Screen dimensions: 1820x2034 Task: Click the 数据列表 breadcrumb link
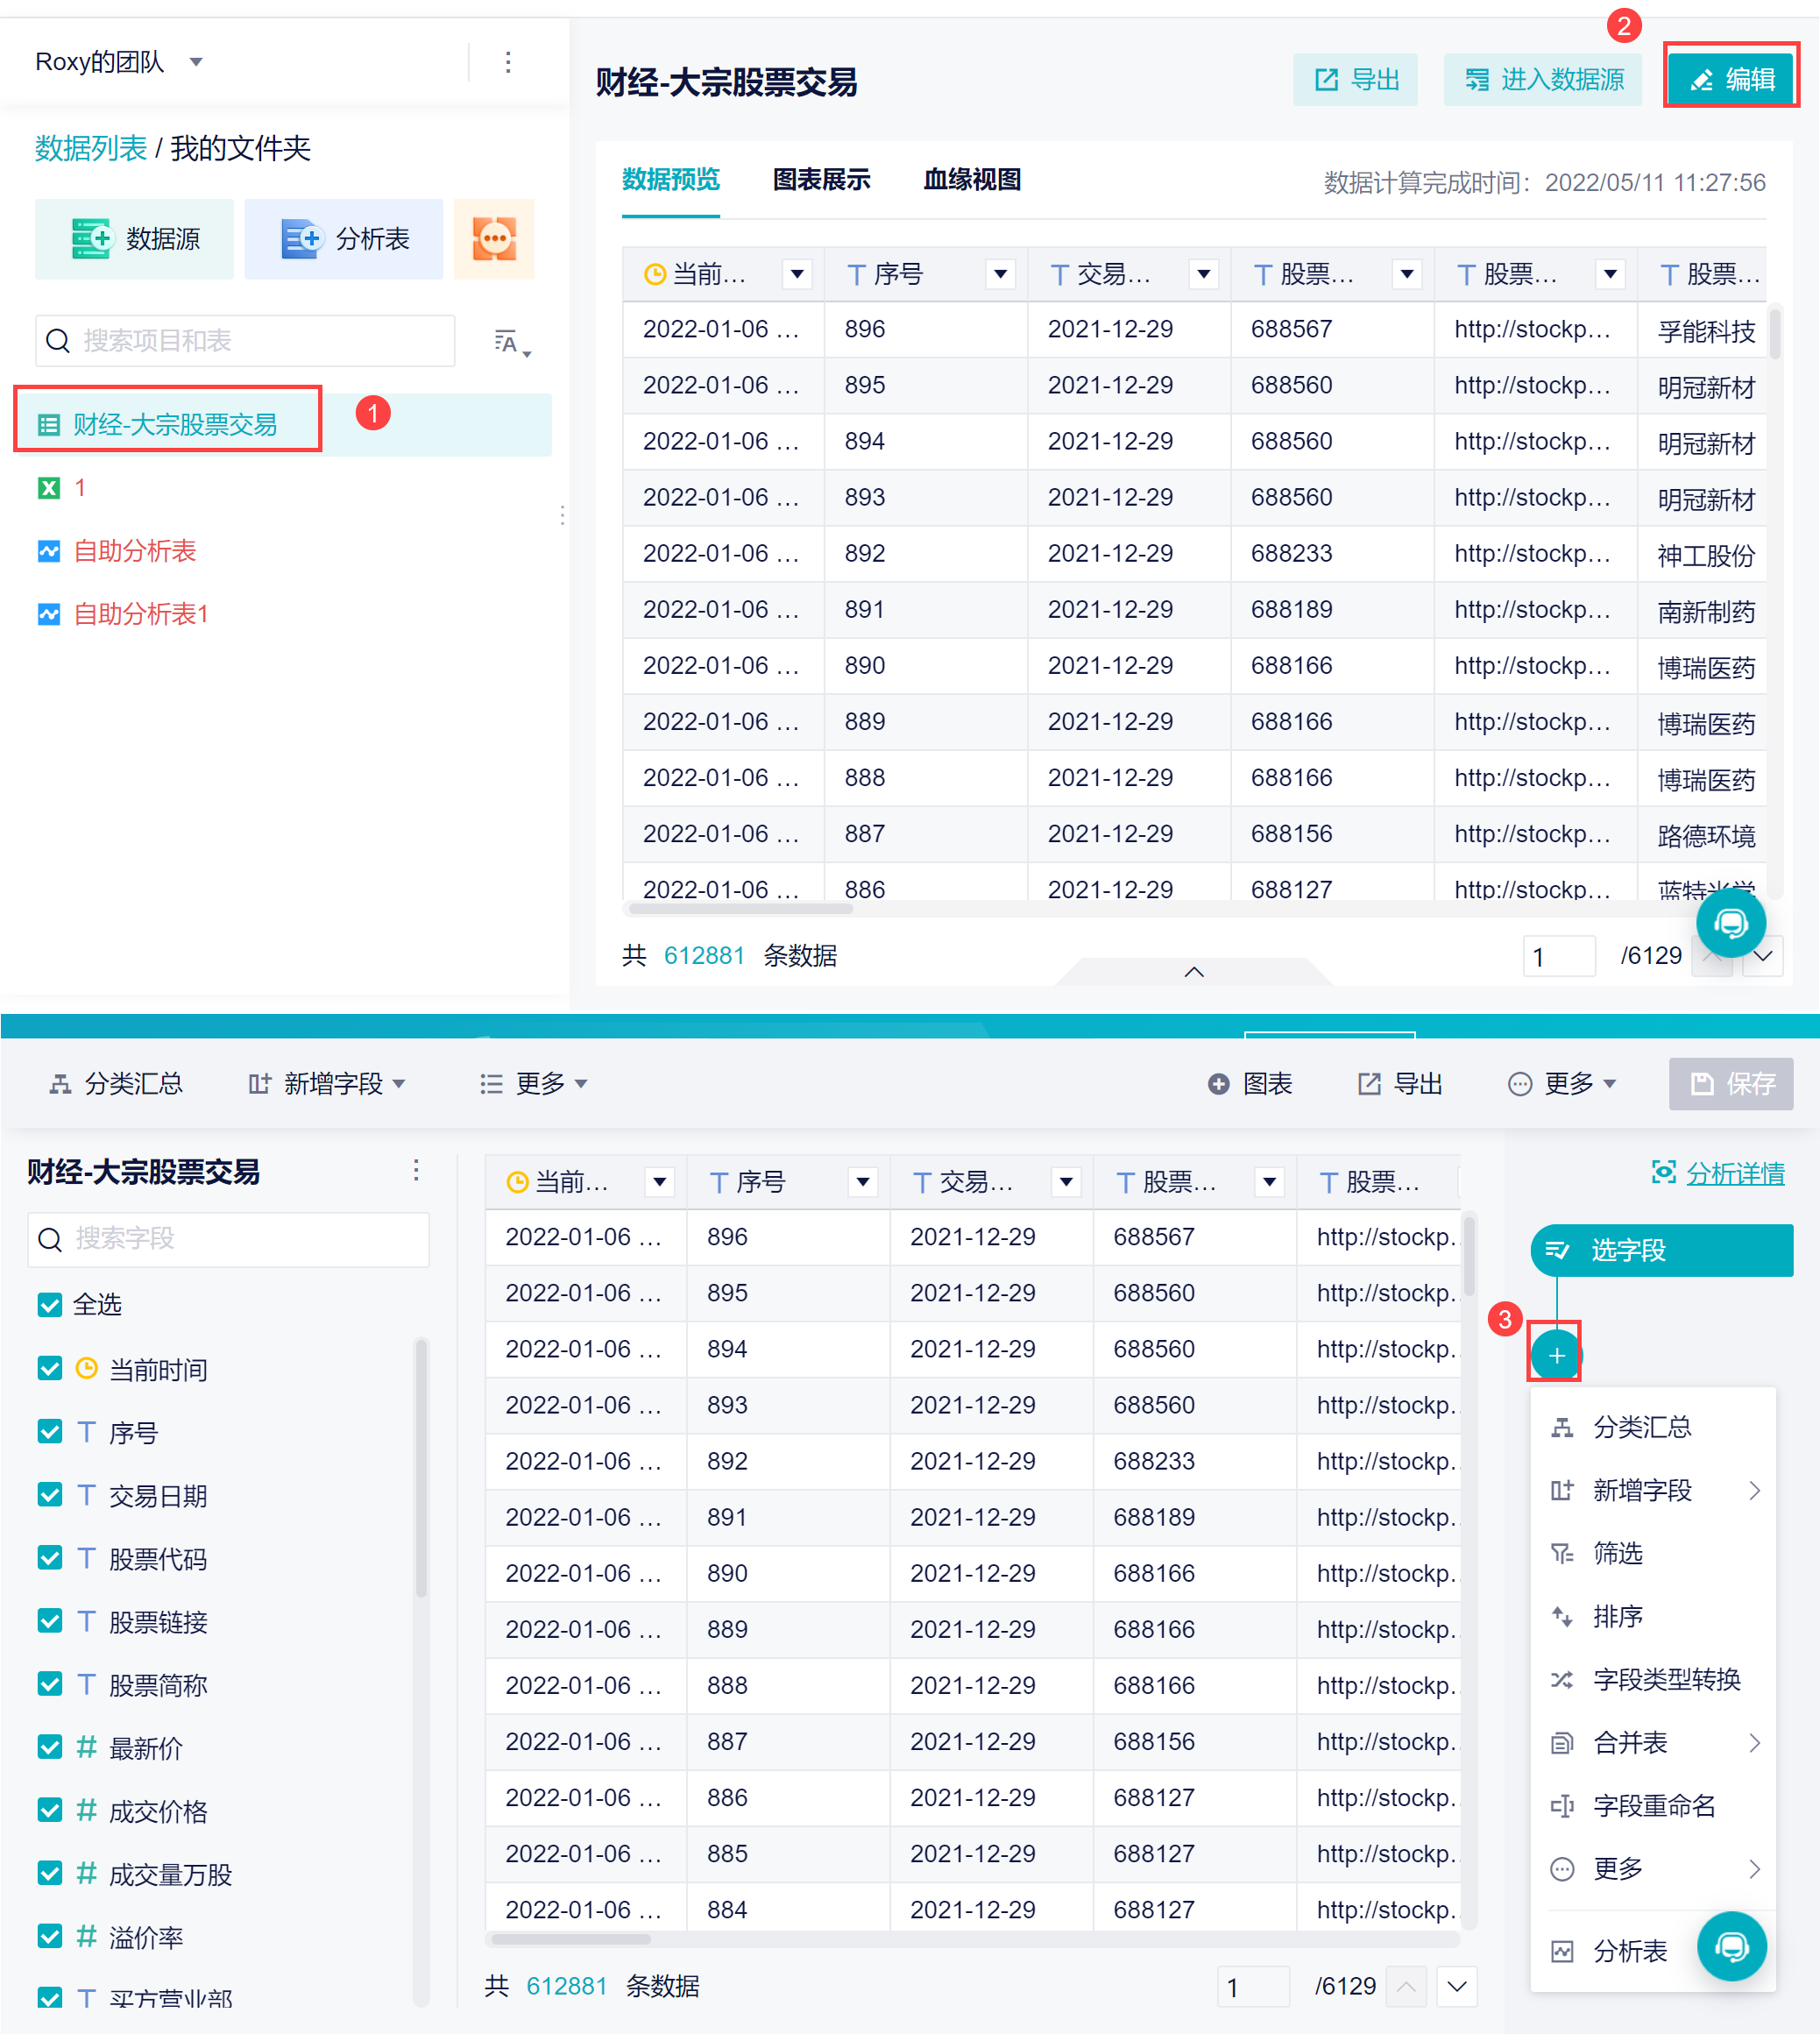[91, 149]
